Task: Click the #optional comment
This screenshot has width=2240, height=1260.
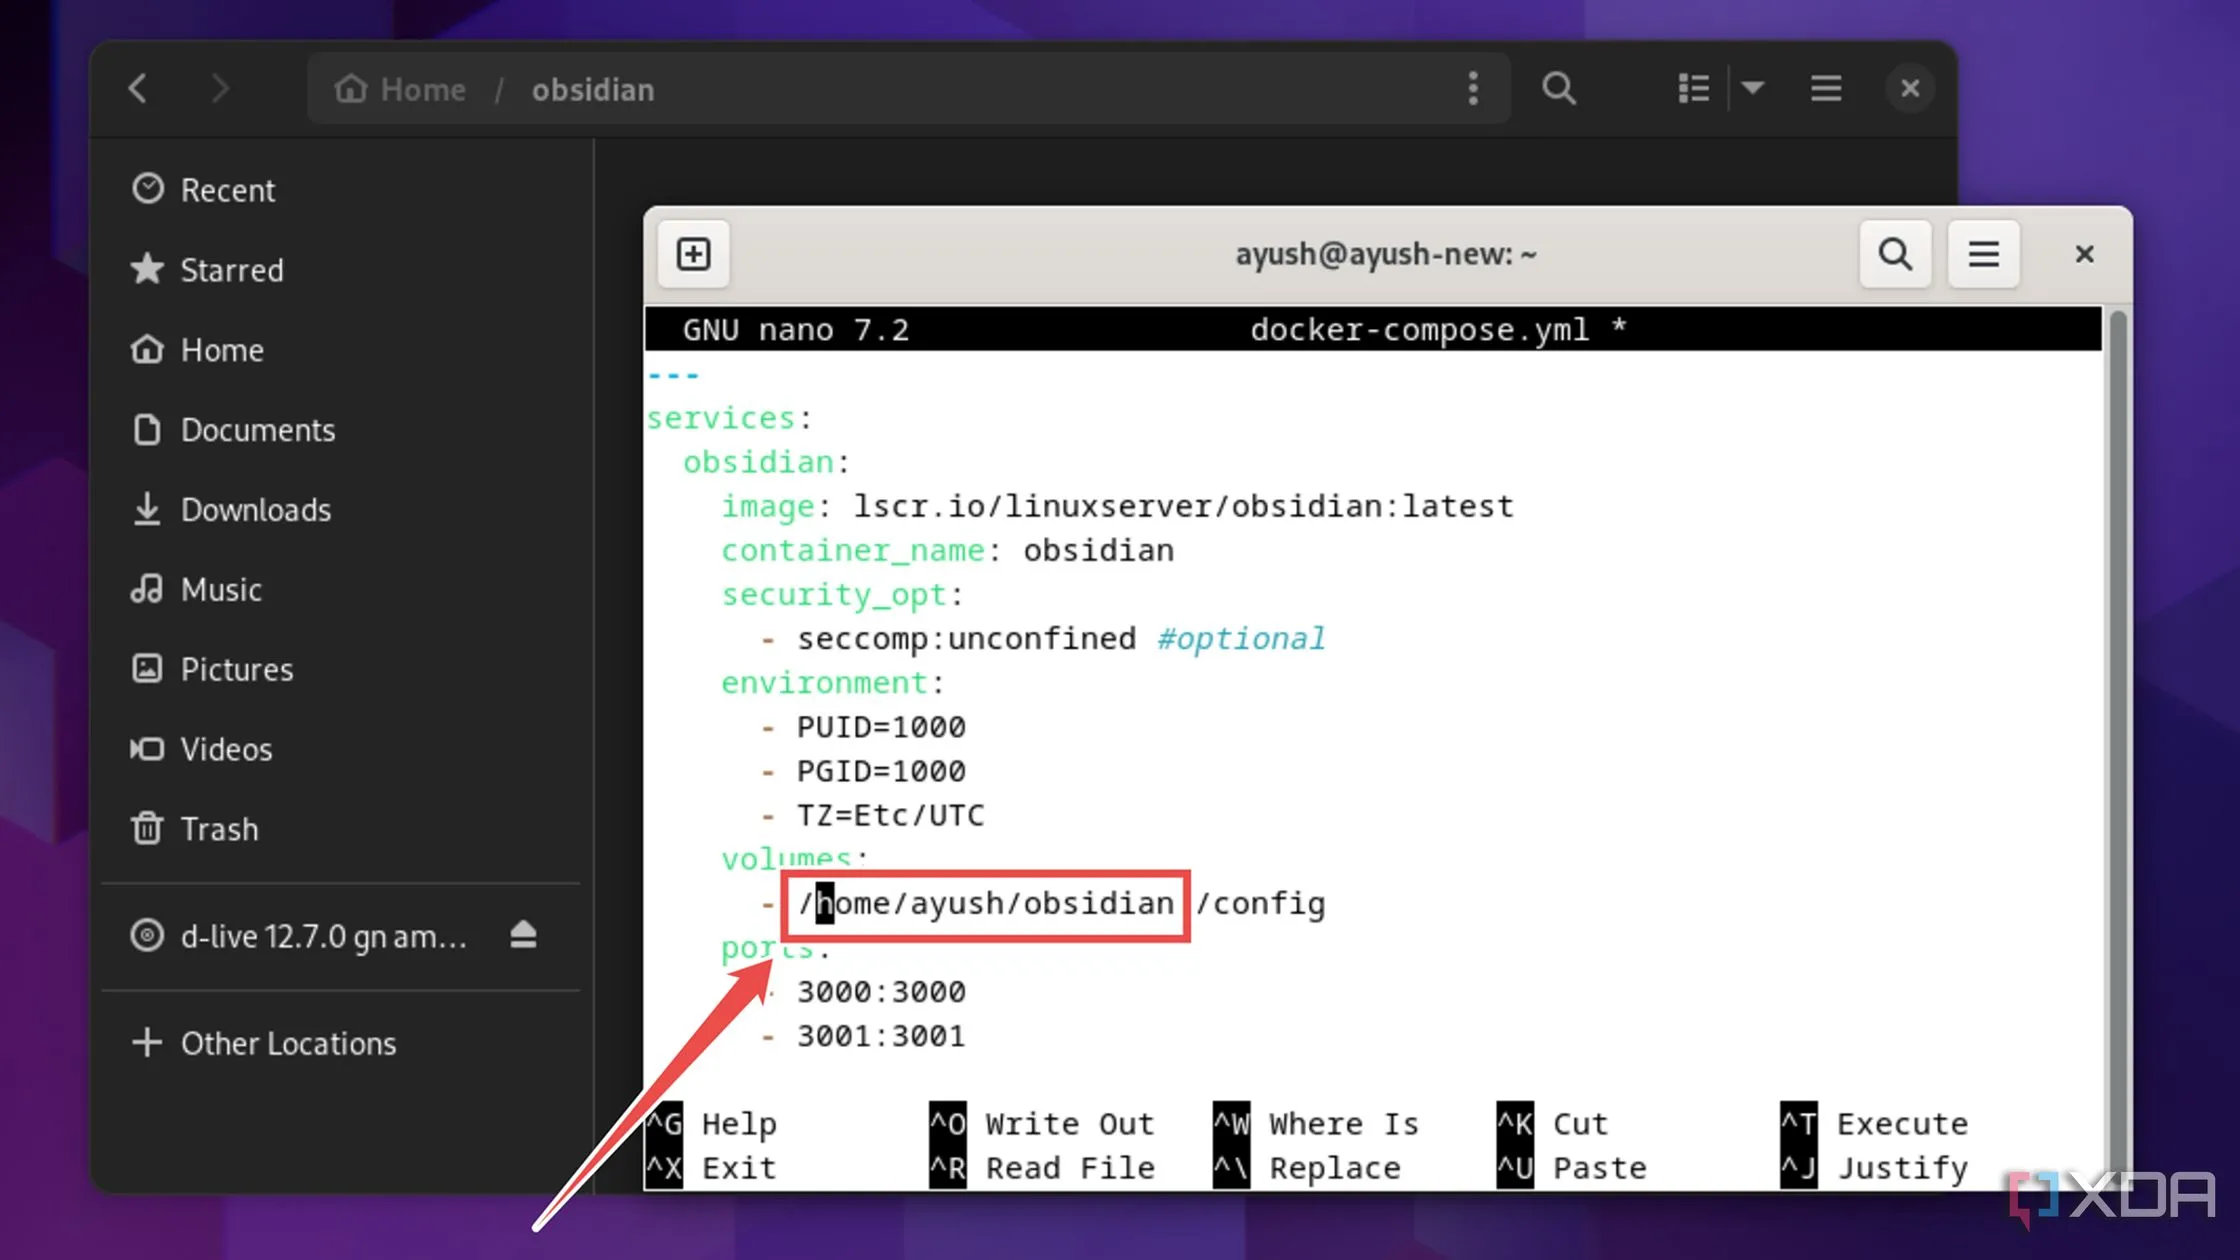Action: [x=1241, y=638]
